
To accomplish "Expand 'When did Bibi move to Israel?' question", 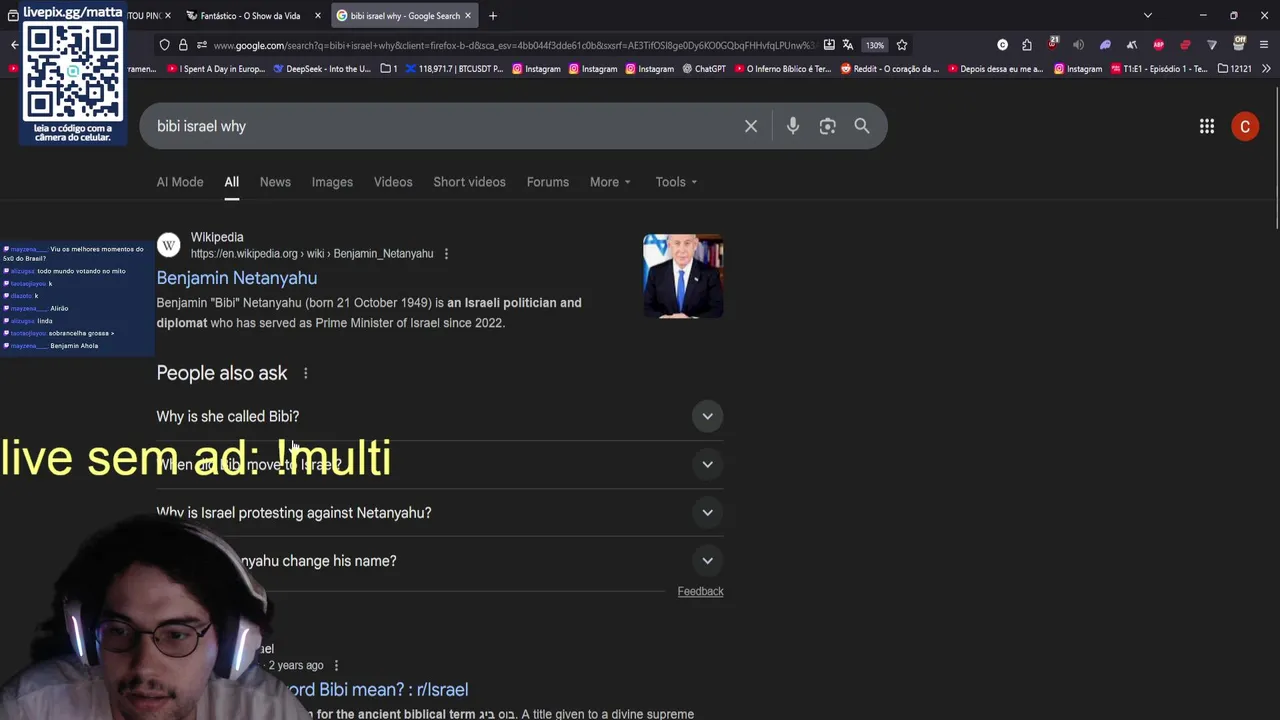I will point(439,464).
